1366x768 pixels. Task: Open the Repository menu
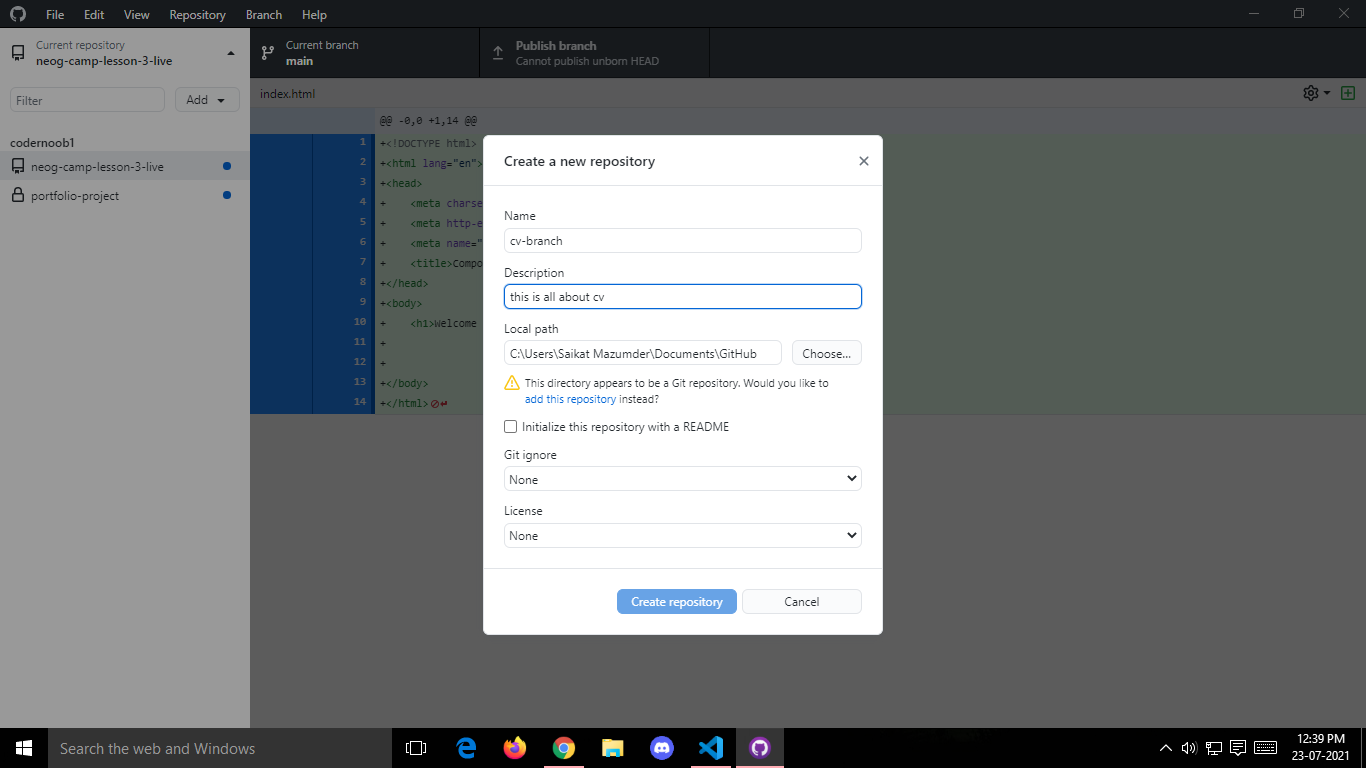[x=197, y=15]
